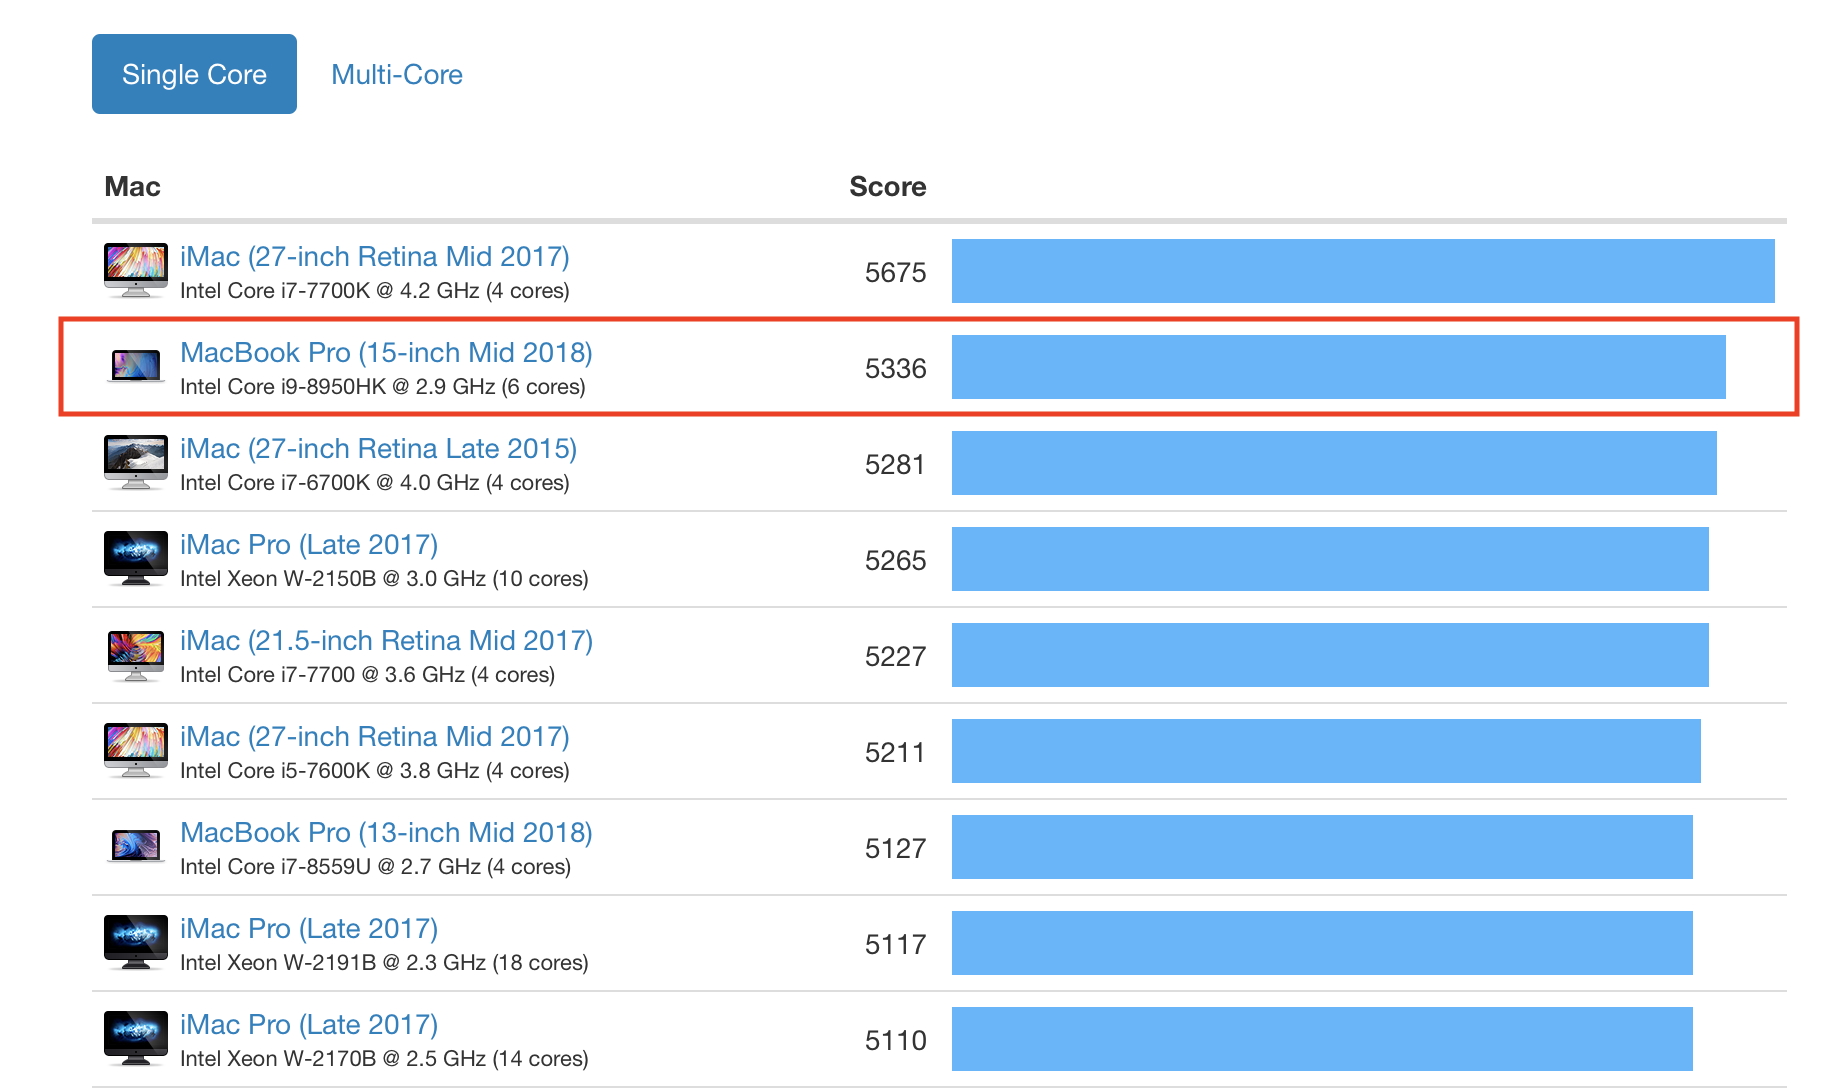Click the score bar for 5336
This screenshot has height=1088, width=1844.
(x=1338, y=367)
